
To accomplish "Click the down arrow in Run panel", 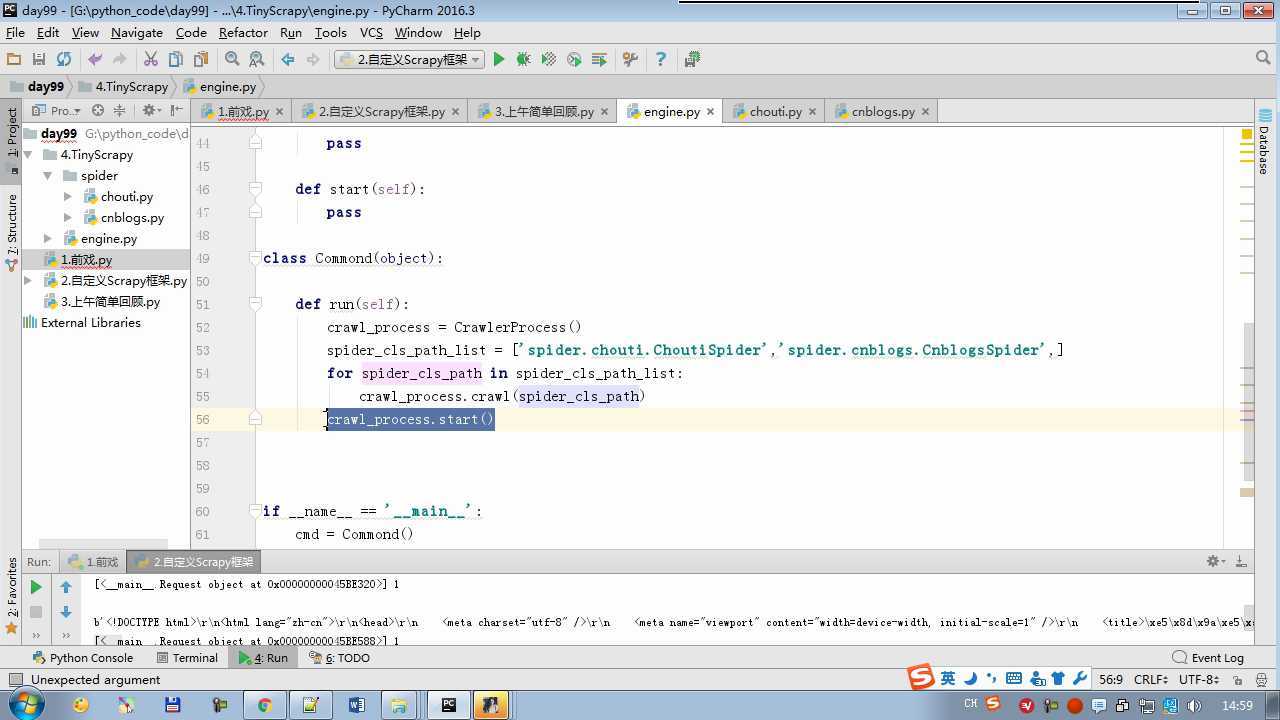I will pos(66,612).
